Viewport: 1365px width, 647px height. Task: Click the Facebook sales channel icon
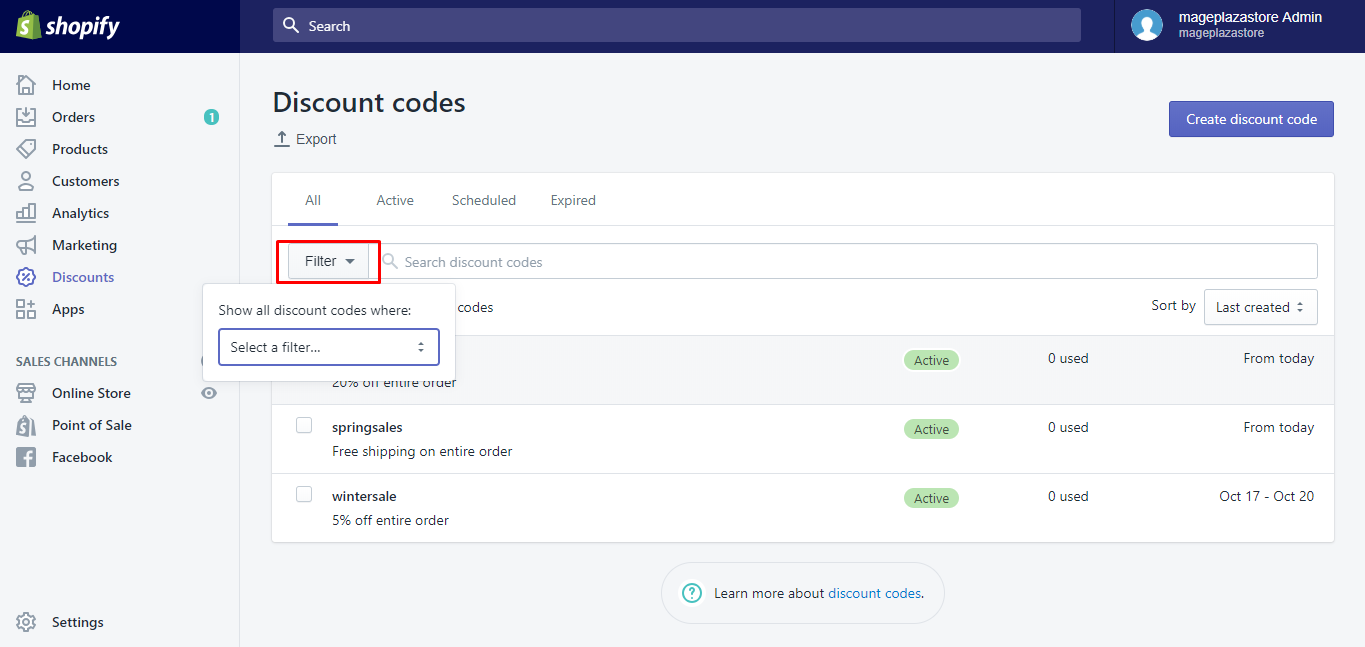pyautogui.click(x=26, y=457)
